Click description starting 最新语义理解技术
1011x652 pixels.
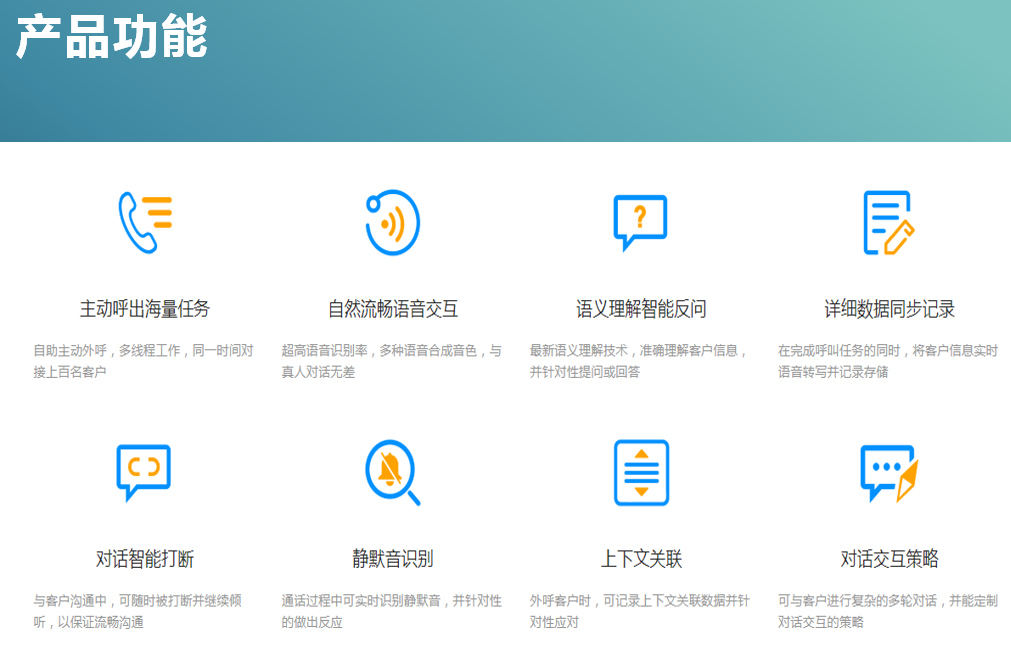point(638,361)
